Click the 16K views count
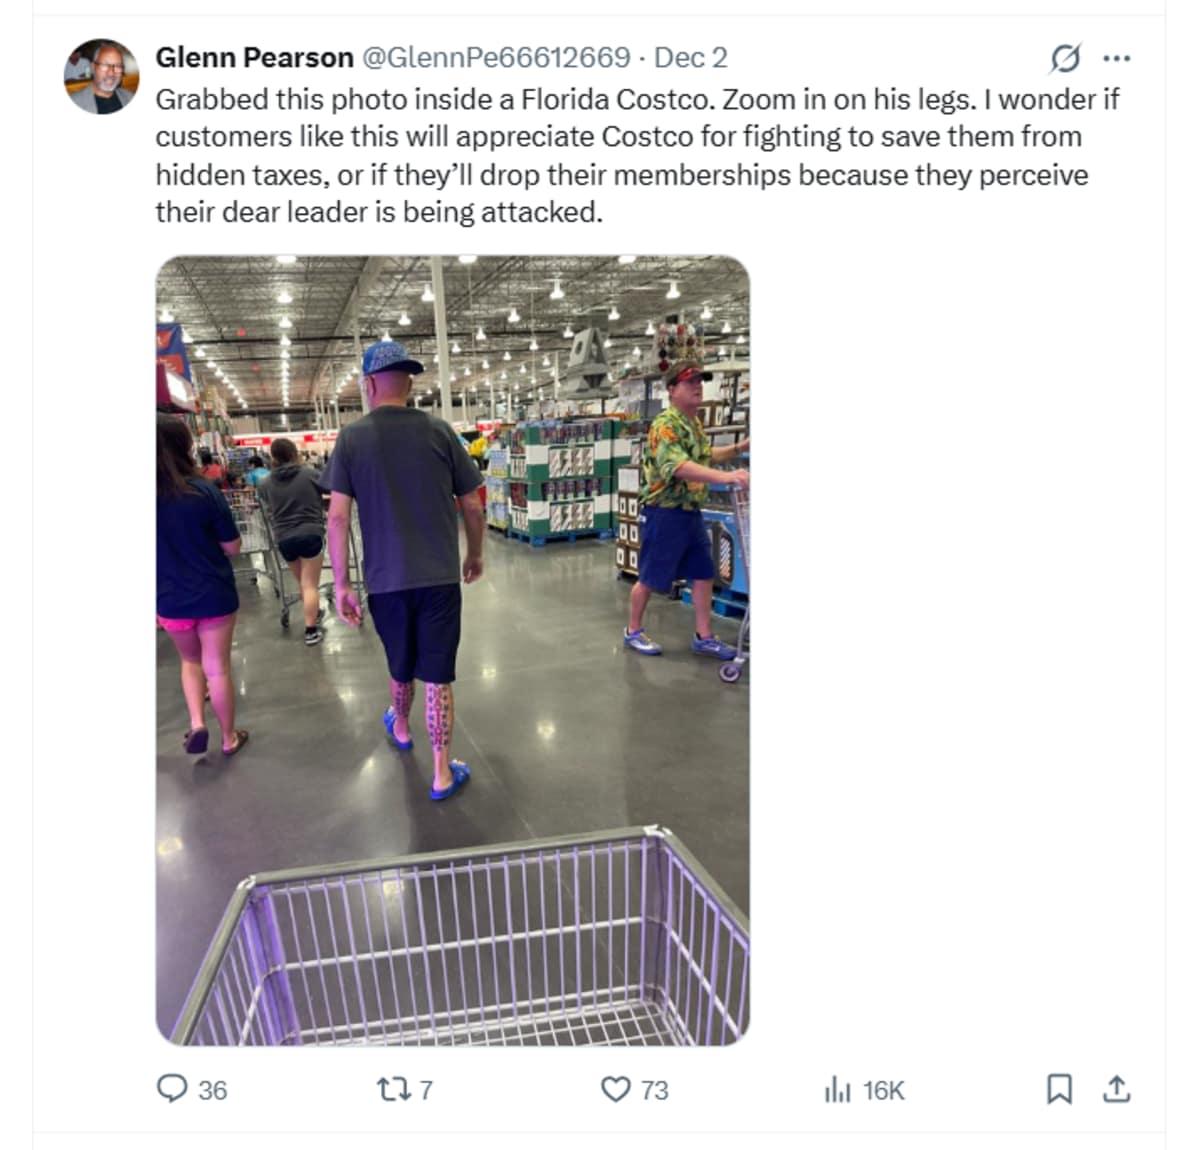The image size is (1200, 1150). coord(883,1090)
